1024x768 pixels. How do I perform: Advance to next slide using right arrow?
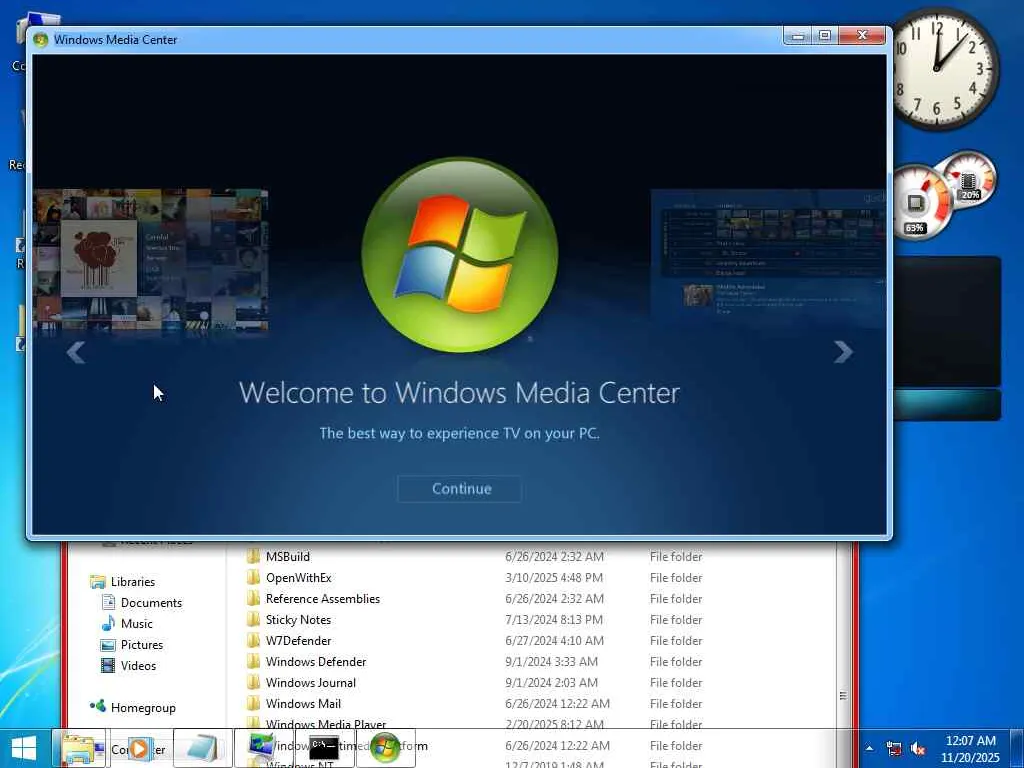click(843, 352)
